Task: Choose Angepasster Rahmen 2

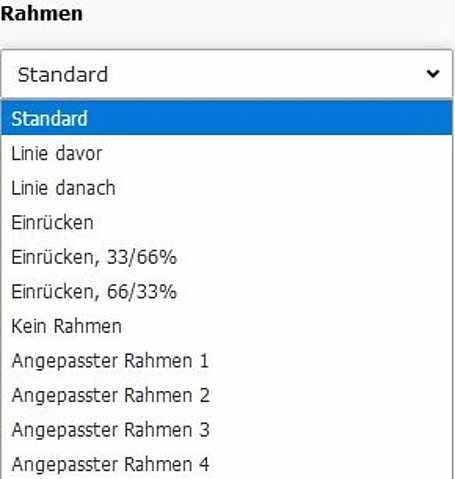Action: click(x=227, y=395)
